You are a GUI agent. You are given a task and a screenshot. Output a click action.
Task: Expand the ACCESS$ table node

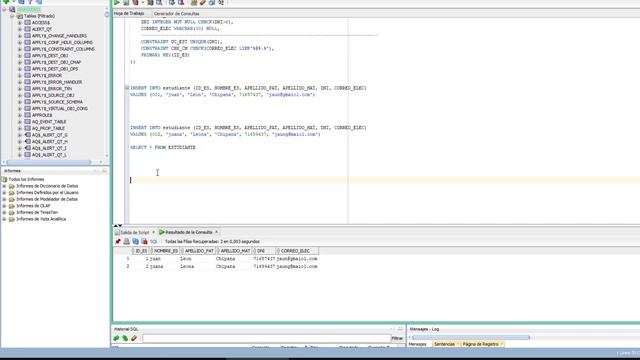pyautogui.click(x=20, y=23)
